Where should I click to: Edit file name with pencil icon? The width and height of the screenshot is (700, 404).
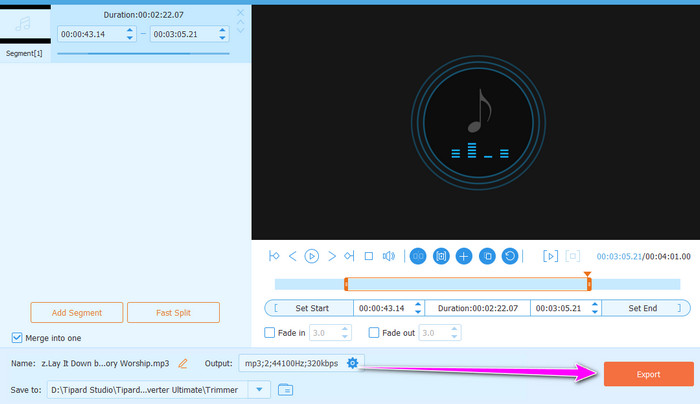pyautogui.click(x=182, y=362)
